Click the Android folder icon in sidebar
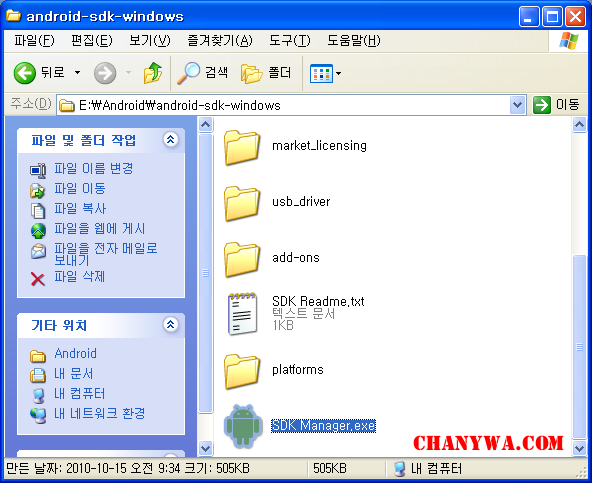 coord(38,356)
